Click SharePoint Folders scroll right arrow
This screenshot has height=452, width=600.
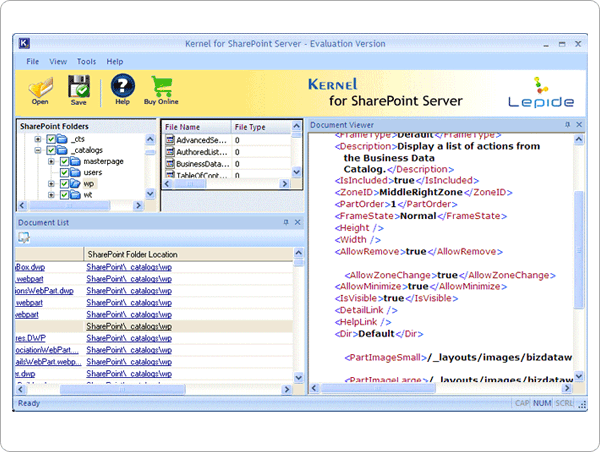[x=138, y=206]
